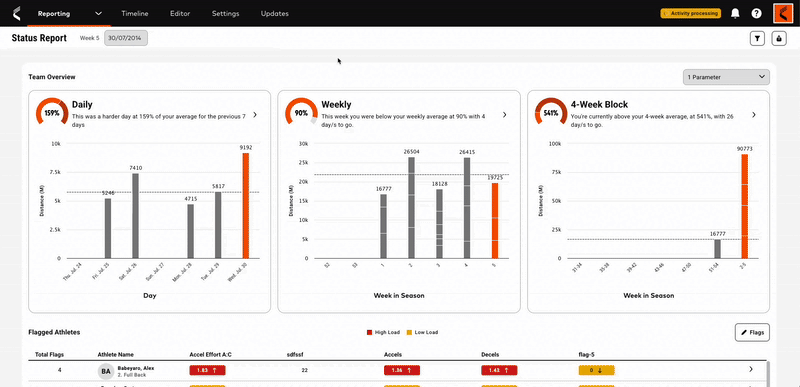Click the Athlete Name column header
Viewport: 800px width, 387px height.
point(116,354)
